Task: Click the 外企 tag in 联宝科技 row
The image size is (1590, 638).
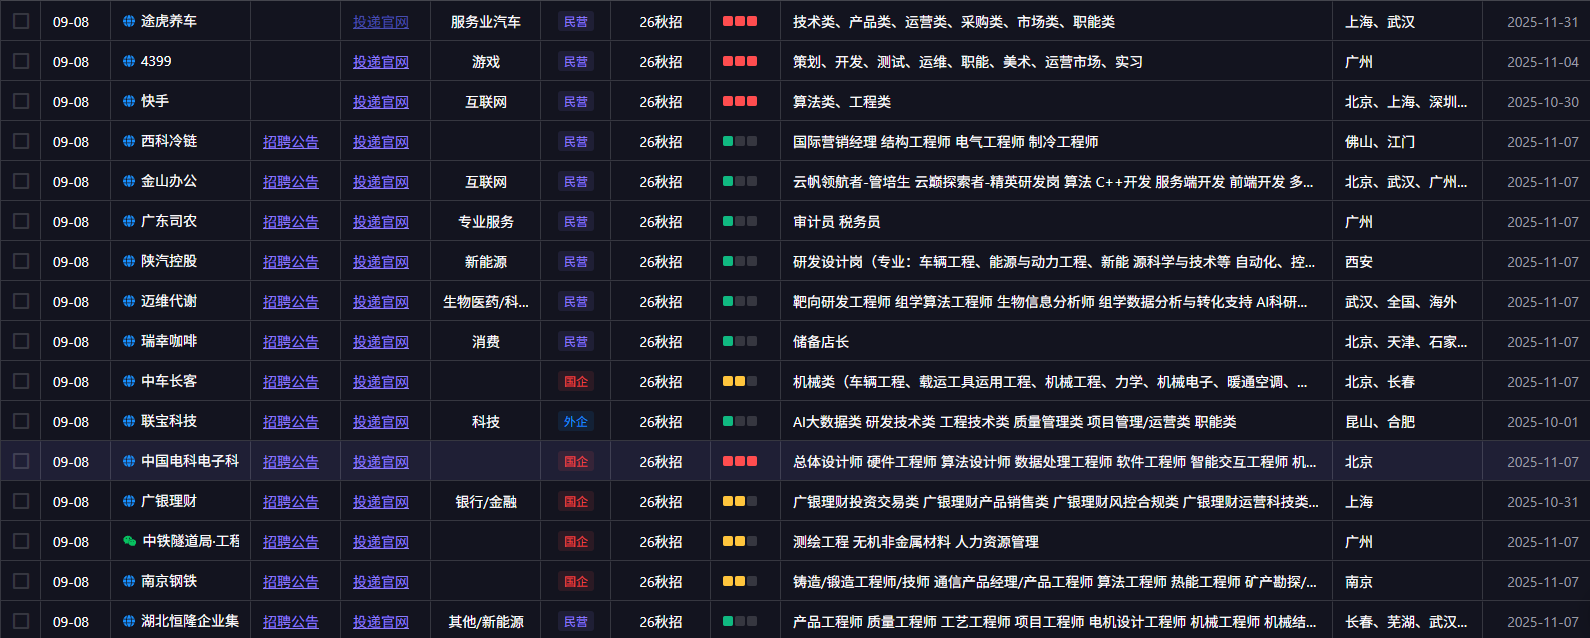Action: pos(576,421)
